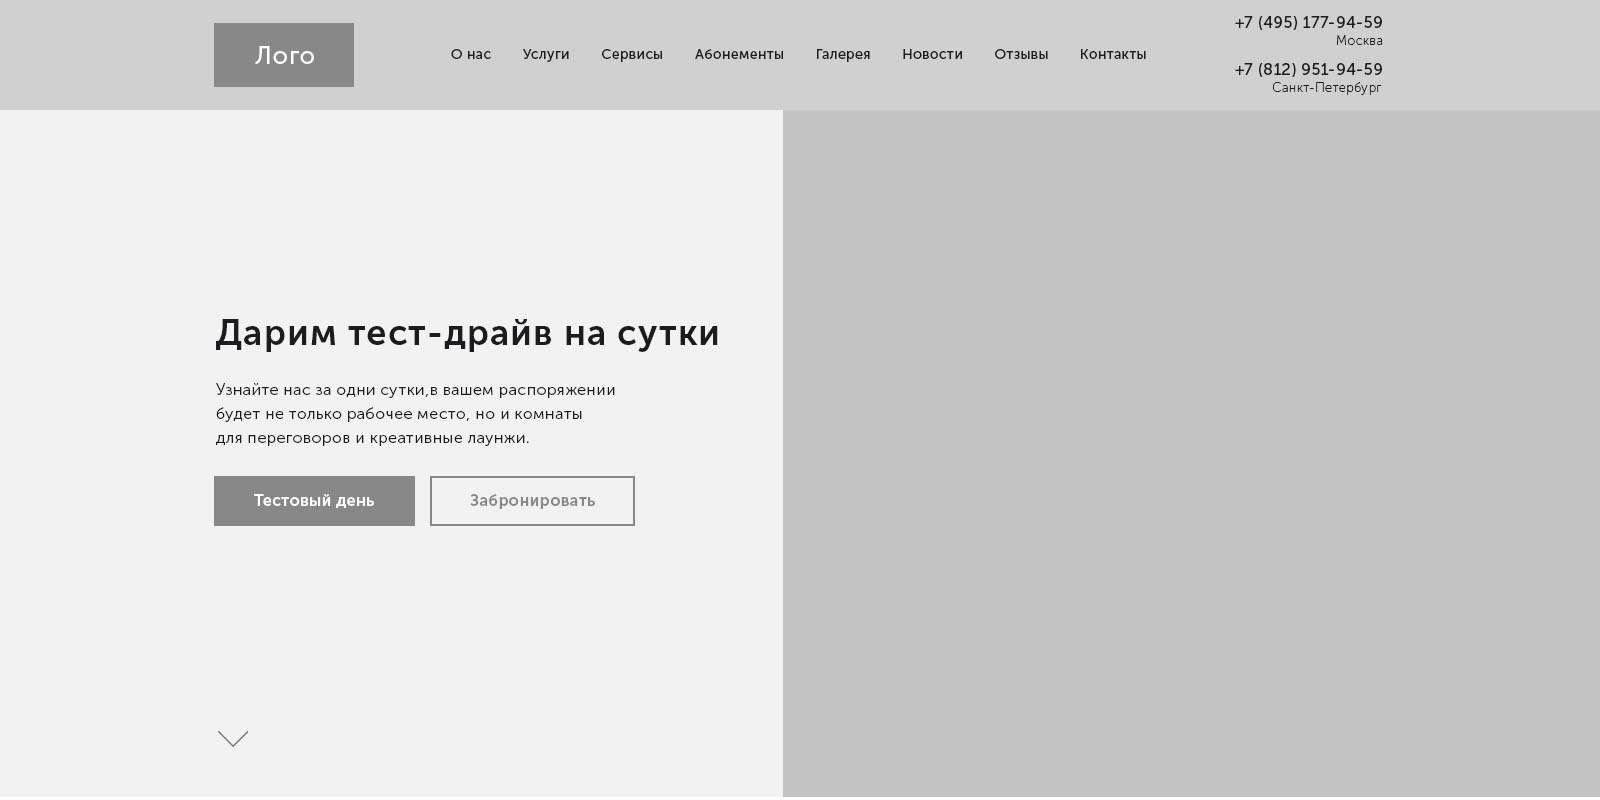The height and width of the screenshot is (800, 1600).
Task: Open the Отзывы menu item
Action: 1021,55
